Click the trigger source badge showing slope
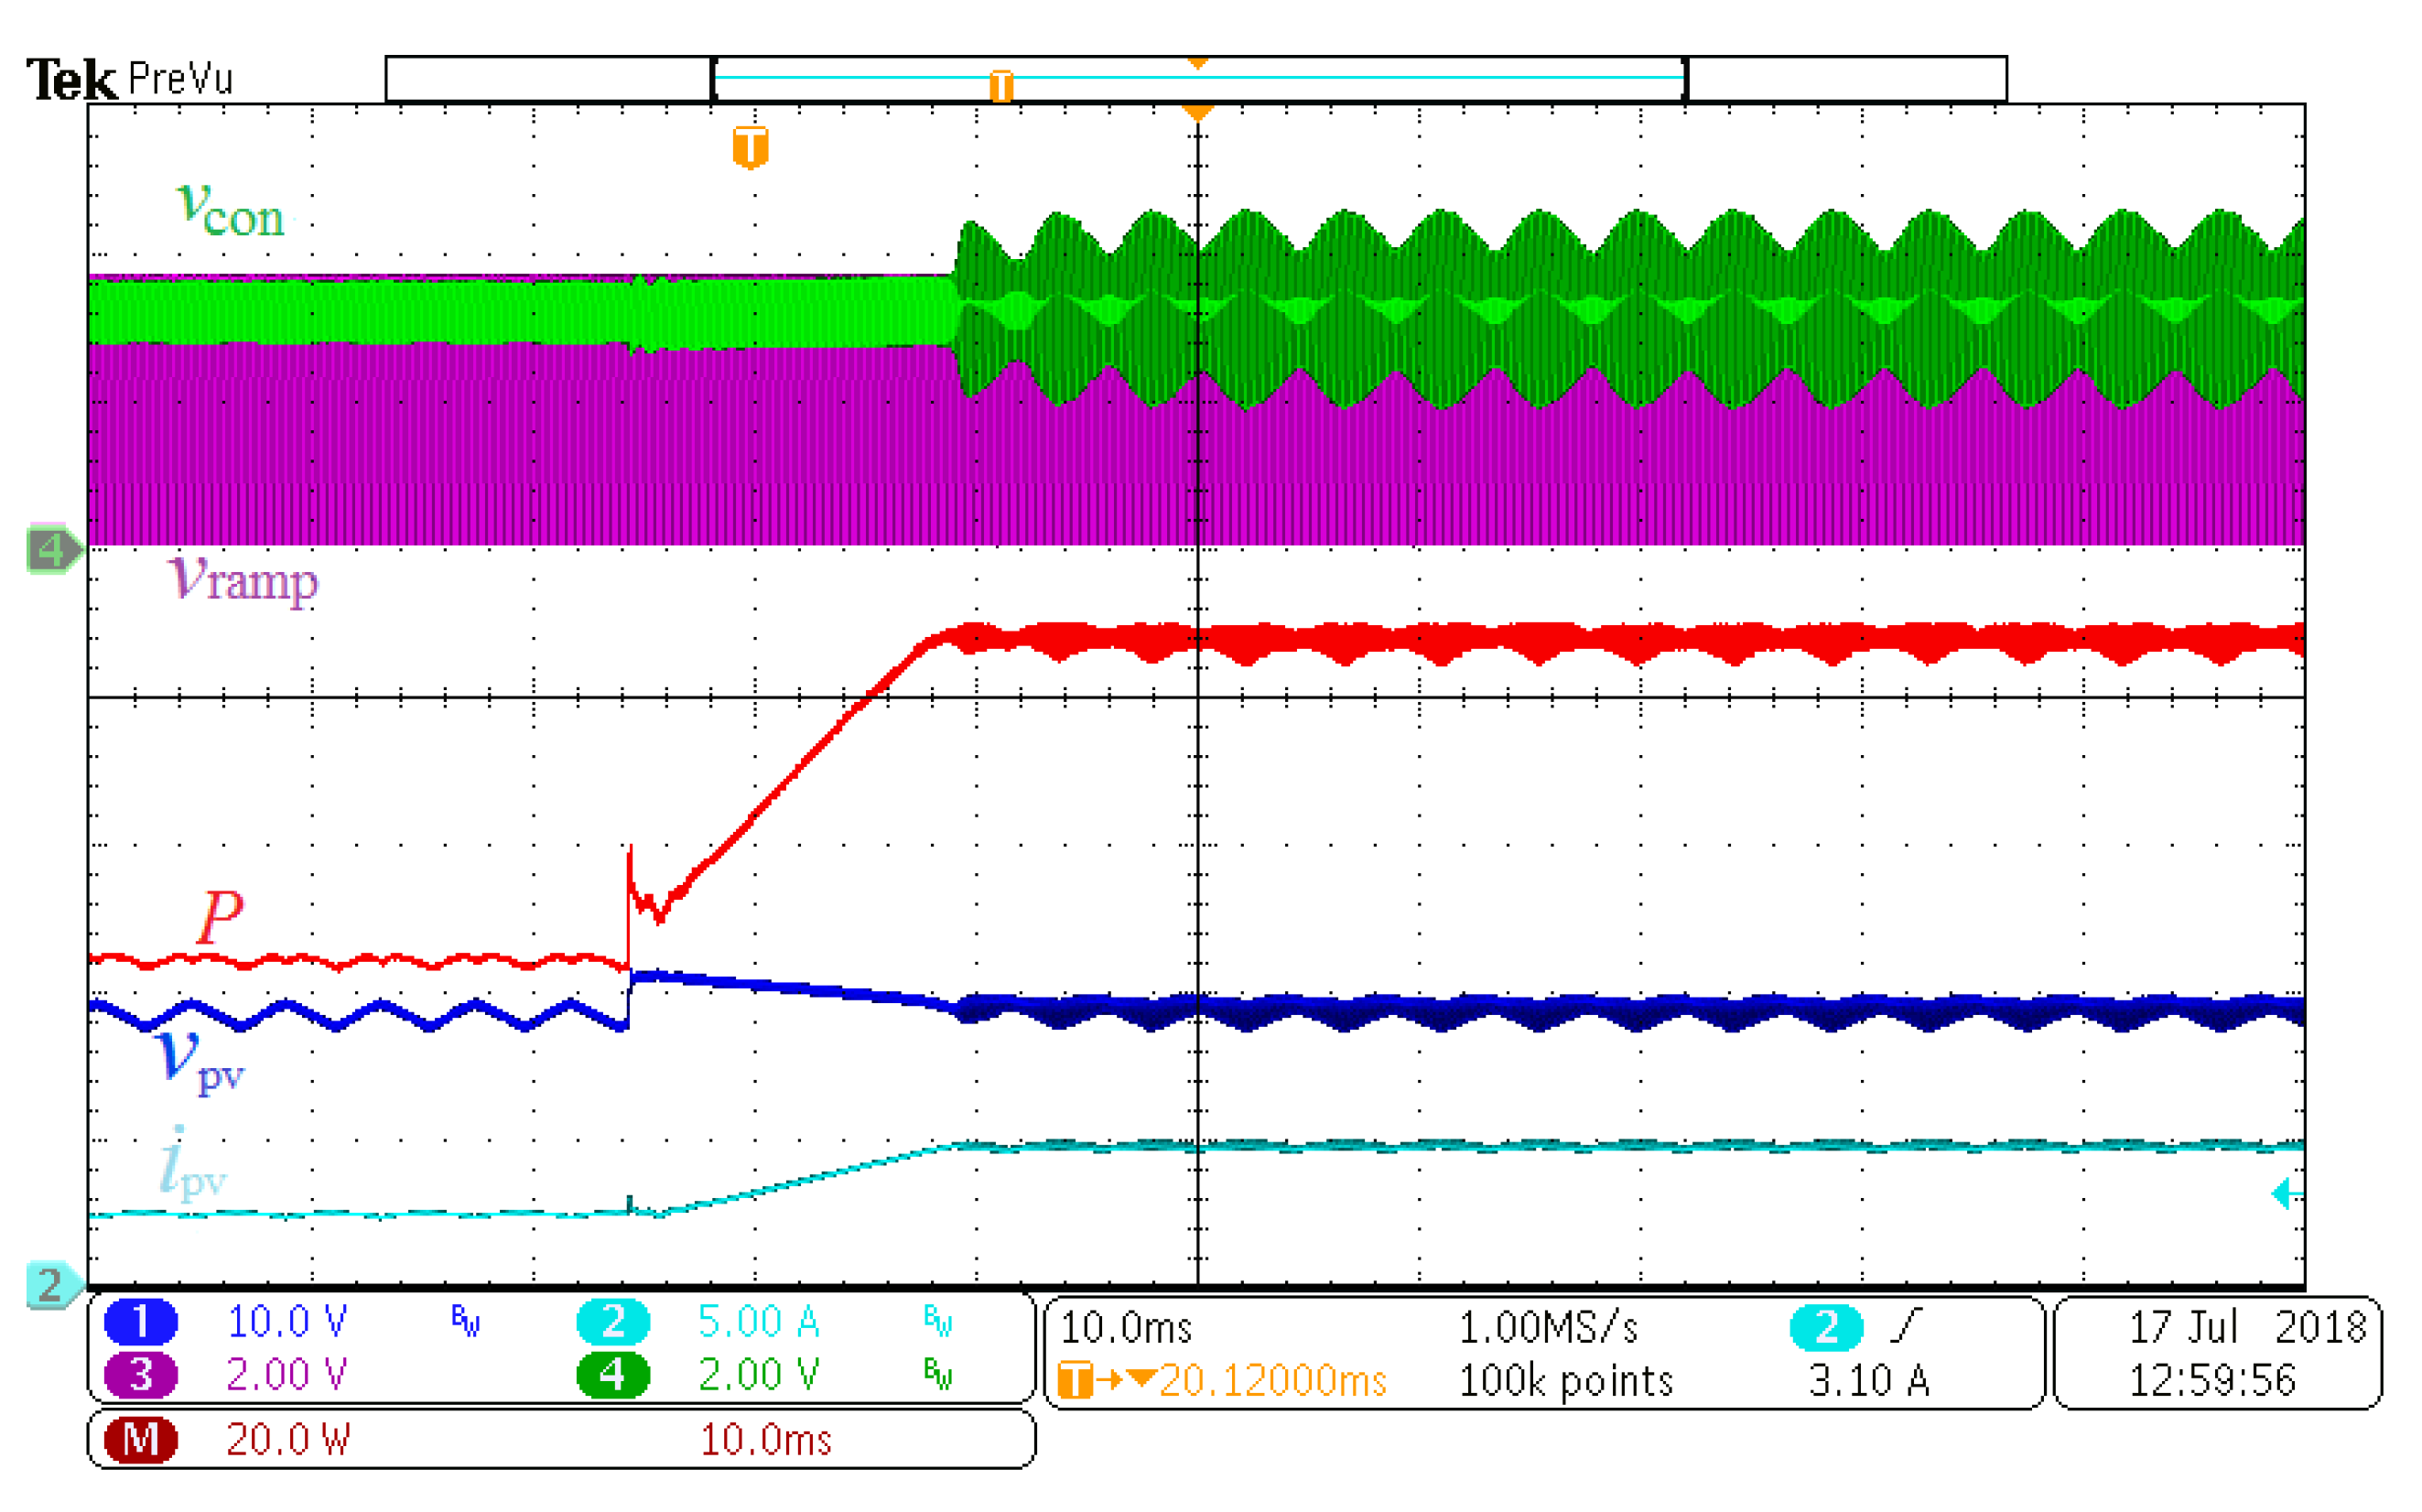The width and height of the screenshot is (2422, 1512). coord(1826,1325)
